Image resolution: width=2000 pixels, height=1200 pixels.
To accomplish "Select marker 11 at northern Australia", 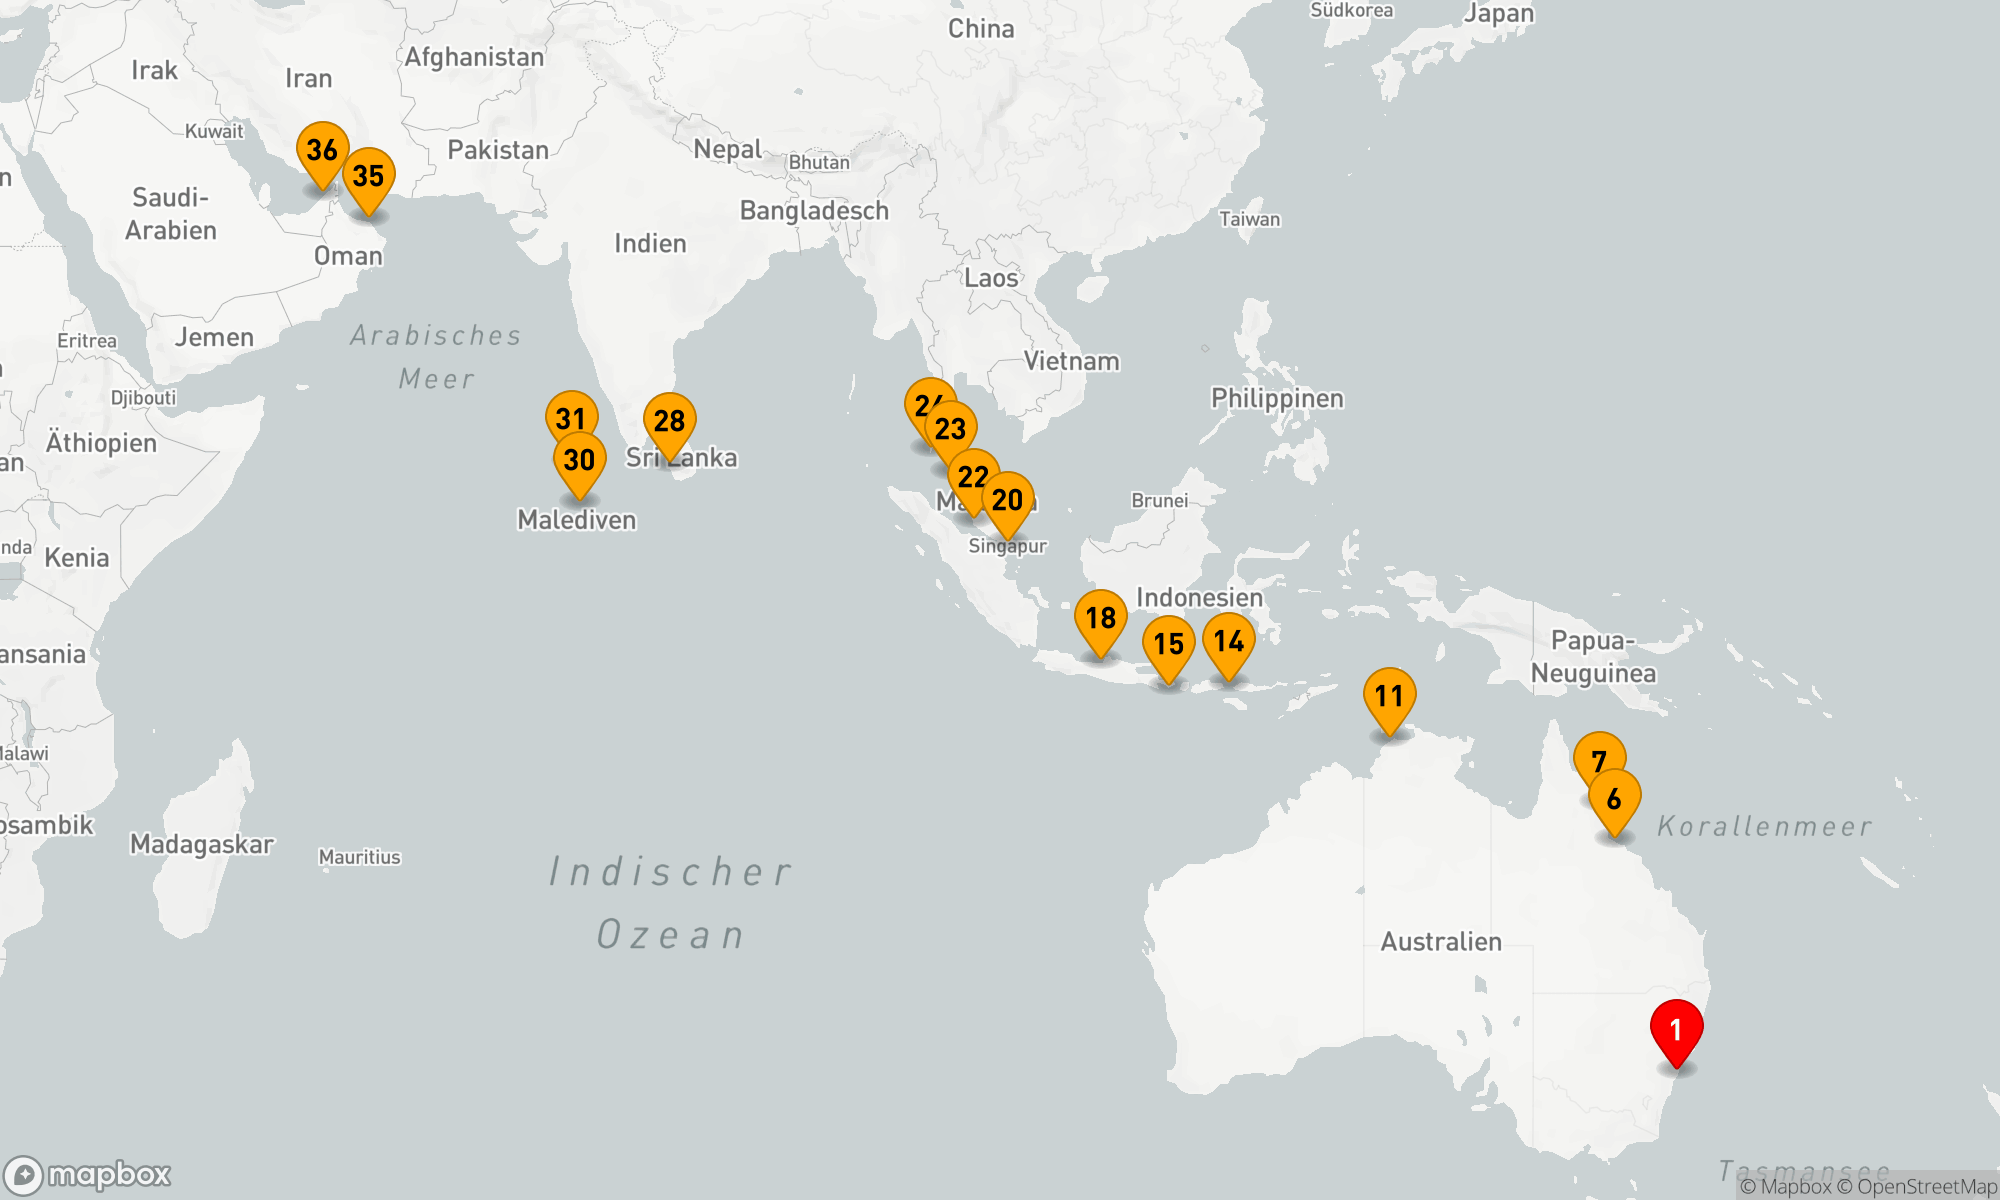I will (x=1389, y=697).
